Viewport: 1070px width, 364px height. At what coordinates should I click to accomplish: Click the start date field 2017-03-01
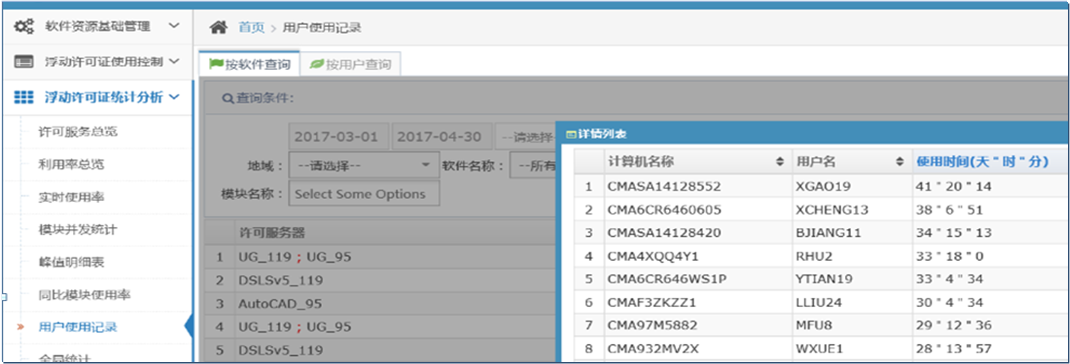[339, 137]
